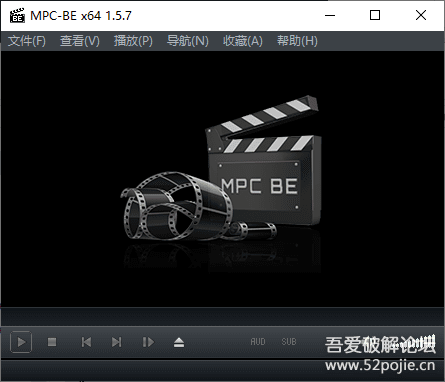The width and height of the screenshot is (445, 382).
Task: Open the 播放(P) menu
Action: 133,41
